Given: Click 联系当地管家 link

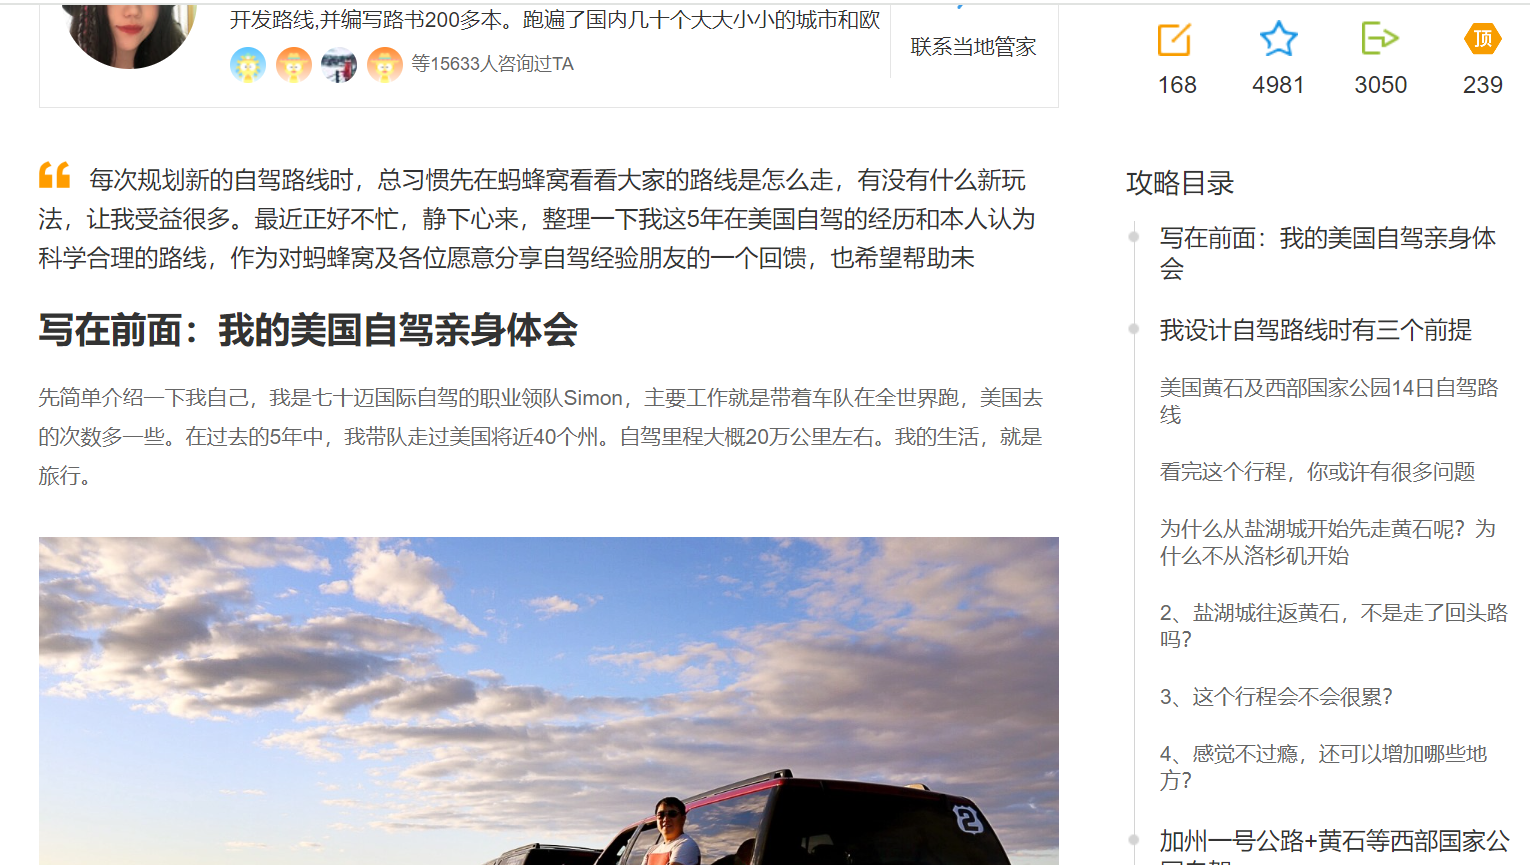Looking at the screenshot, I should (973, 47).
